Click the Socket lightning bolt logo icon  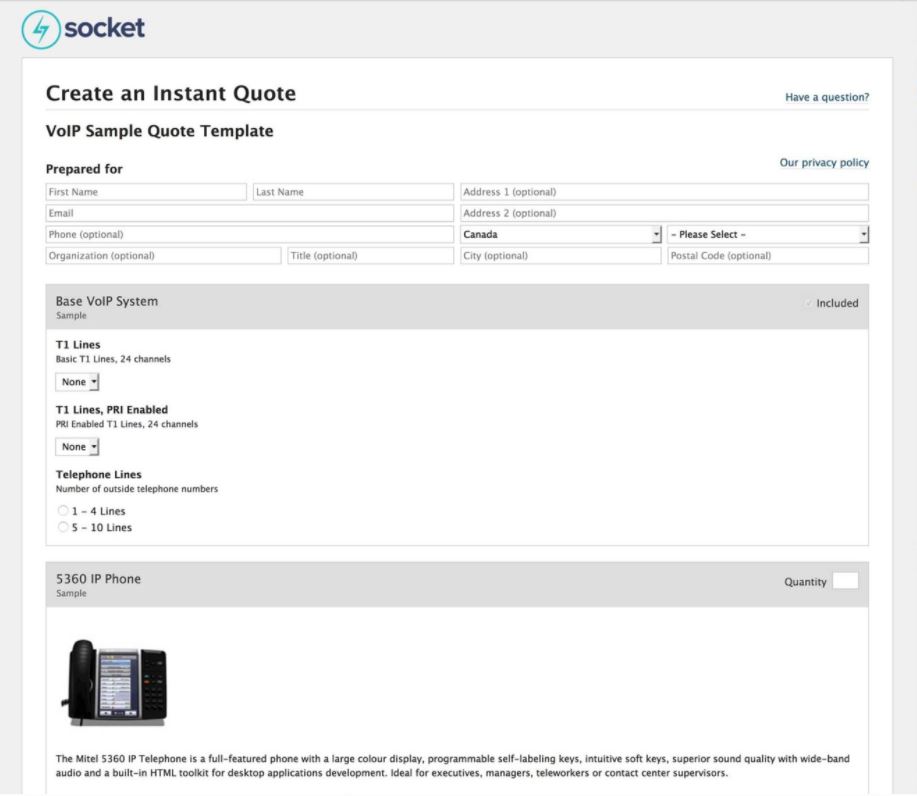point(40,30)
